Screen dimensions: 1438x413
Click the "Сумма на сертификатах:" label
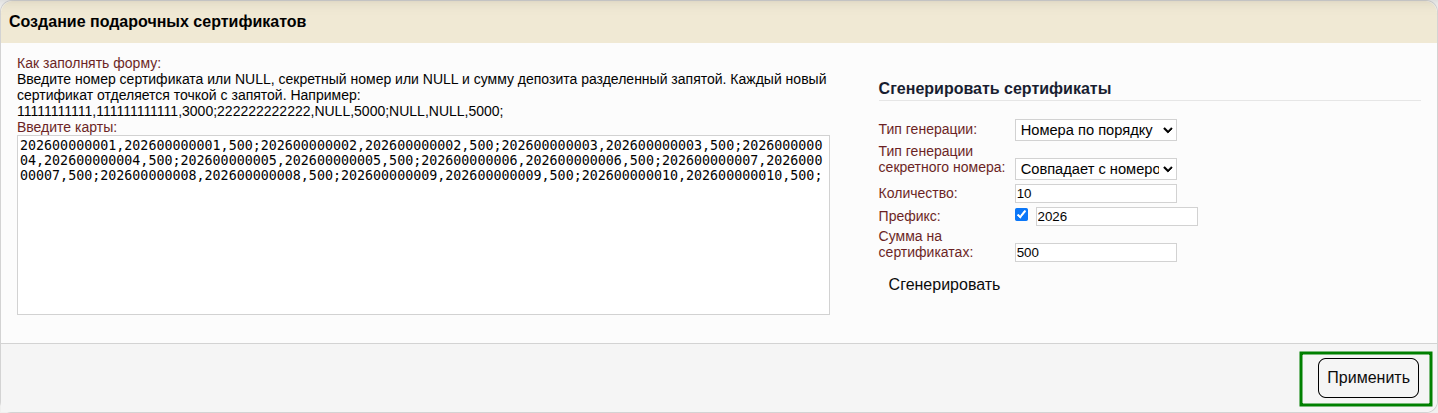click(926, 244)
